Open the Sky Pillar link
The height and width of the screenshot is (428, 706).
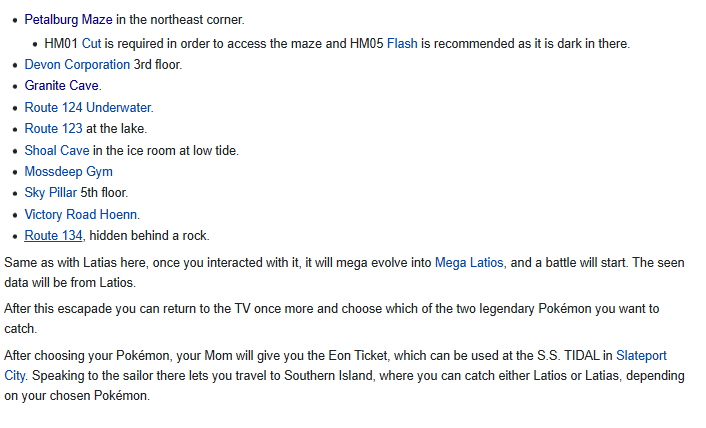50,192
